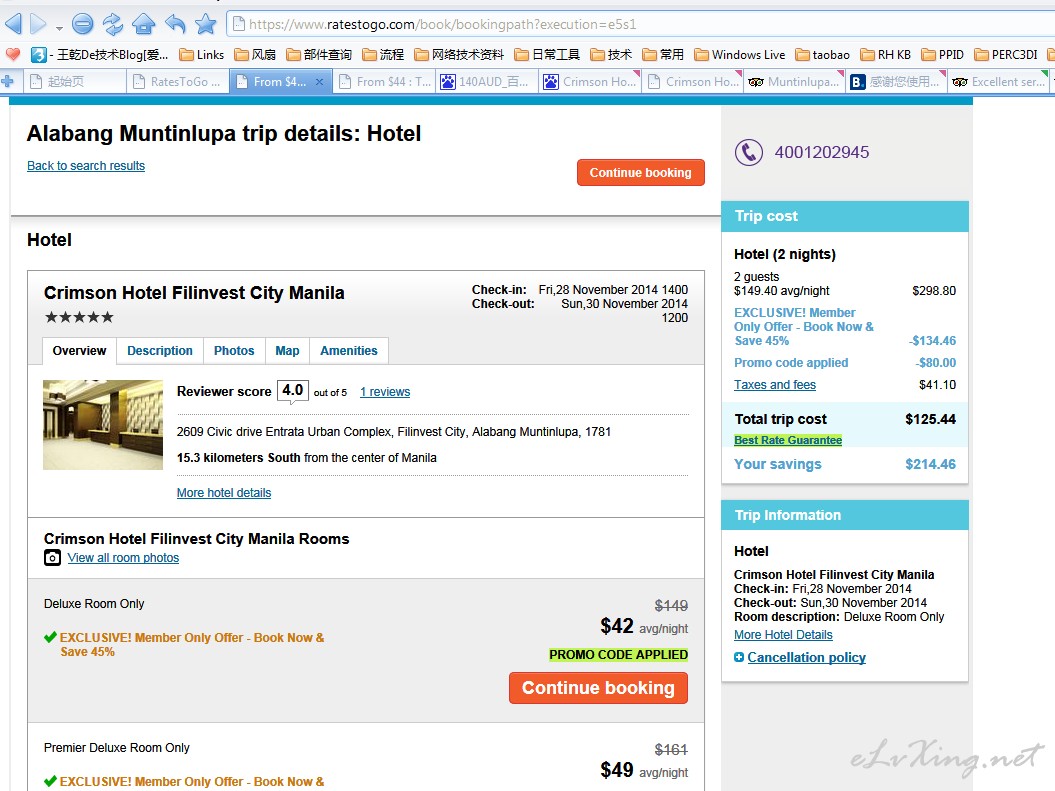1055x791 pixels.
Task: Switch to the 140AUD_百... tab
Action: pyautogui.click(x=487, y=81)
